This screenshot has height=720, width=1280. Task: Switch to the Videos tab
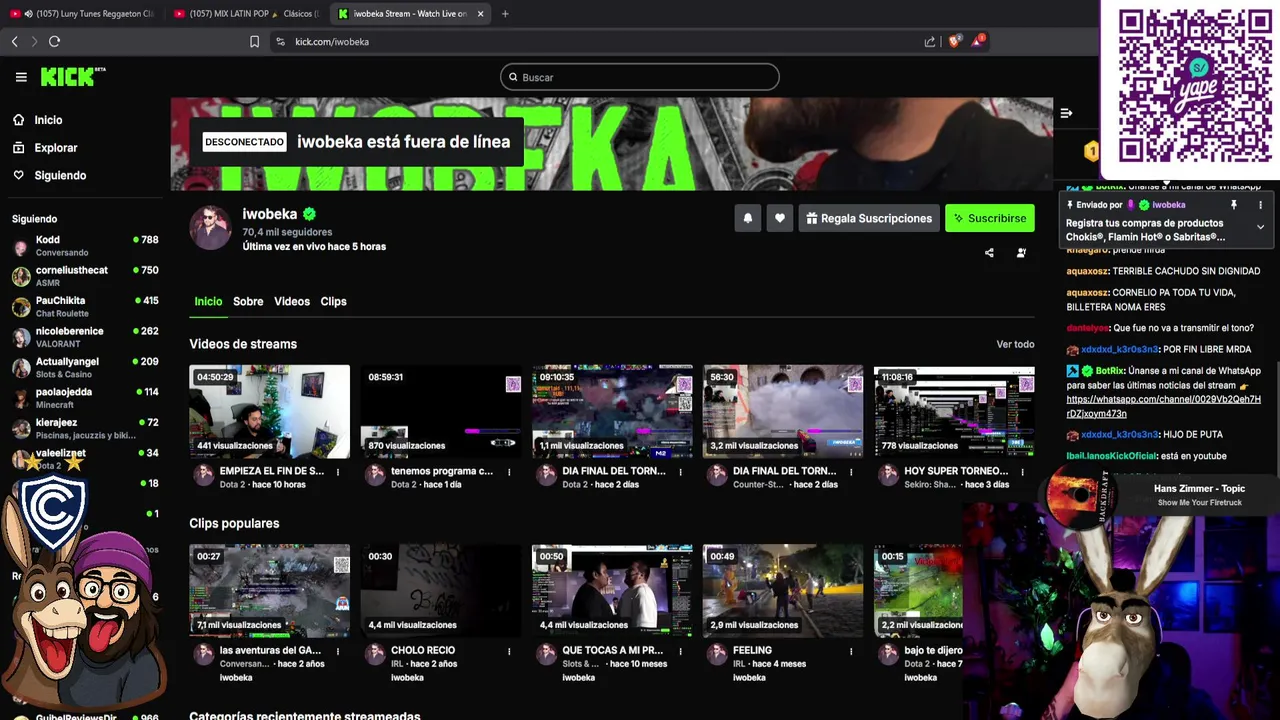click(x=292, y=301)
